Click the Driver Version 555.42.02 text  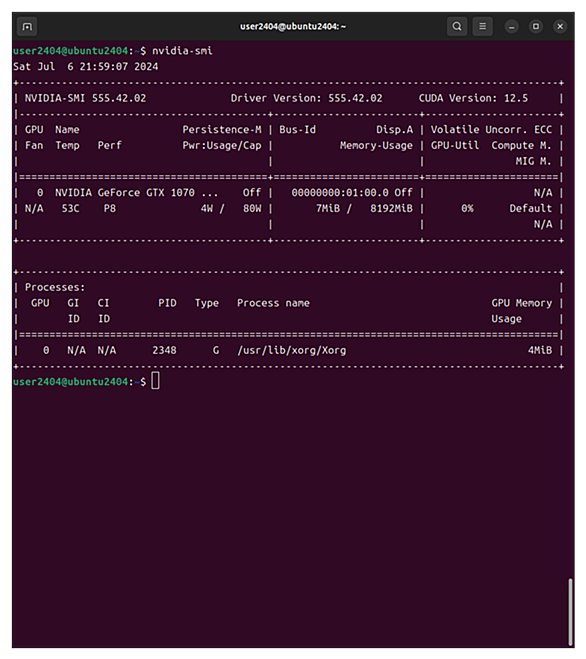click(x=306, y=98)
